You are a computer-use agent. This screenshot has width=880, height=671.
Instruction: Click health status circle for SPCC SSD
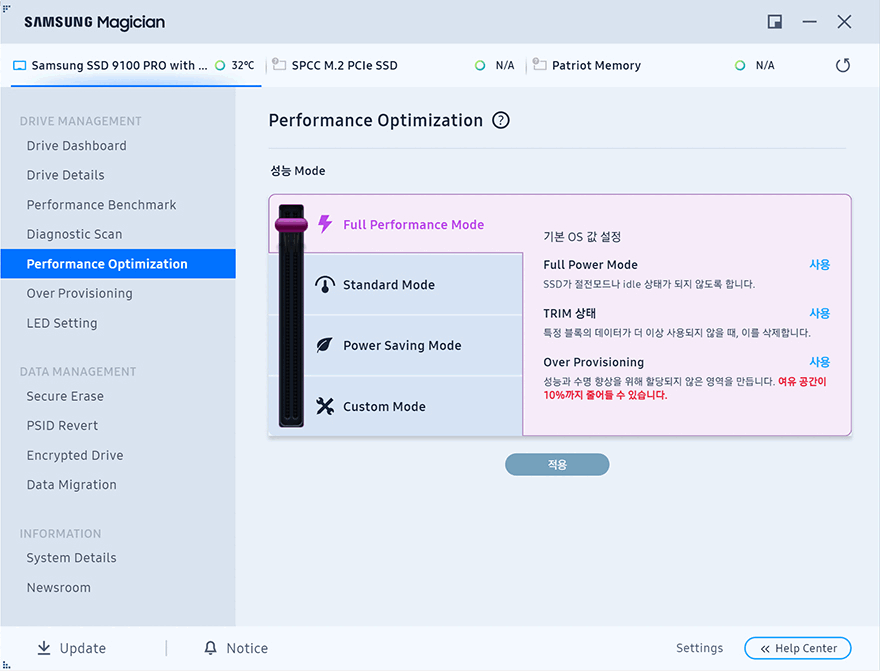click(480, 66)
